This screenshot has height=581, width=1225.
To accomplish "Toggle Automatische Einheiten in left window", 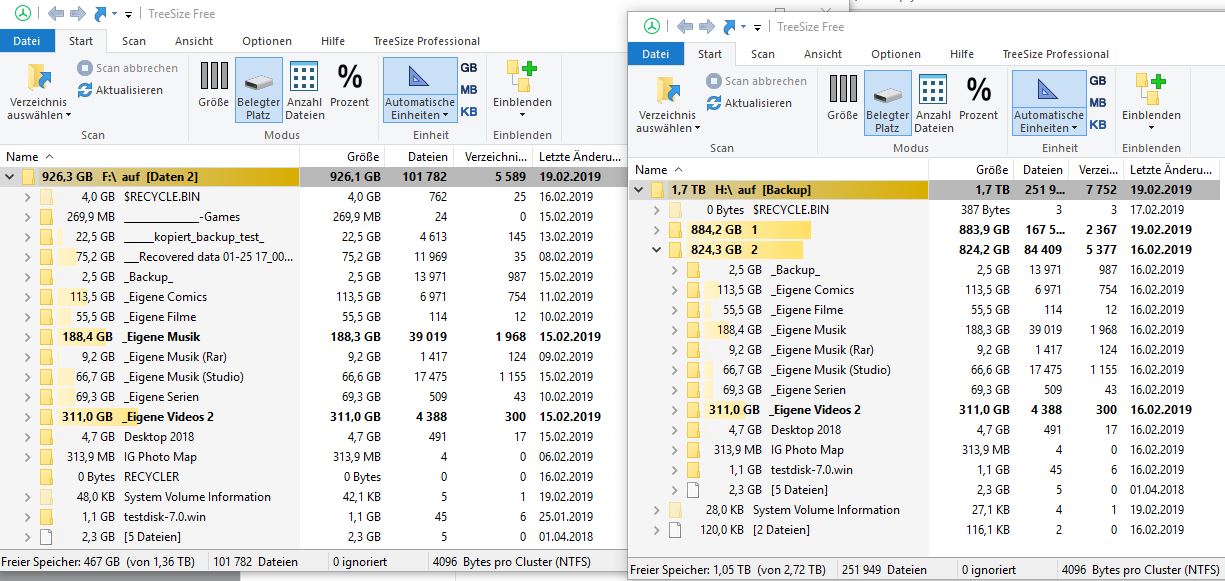I will coord(419,90).
